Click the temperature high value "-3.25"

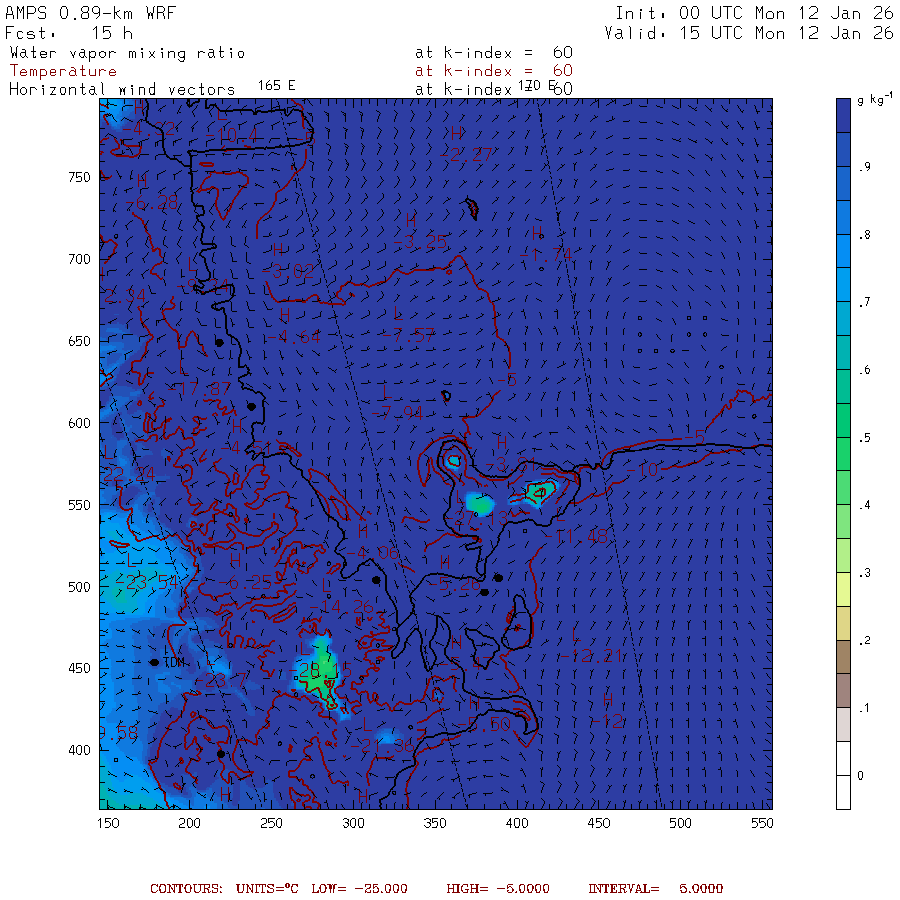pos(420,242)
